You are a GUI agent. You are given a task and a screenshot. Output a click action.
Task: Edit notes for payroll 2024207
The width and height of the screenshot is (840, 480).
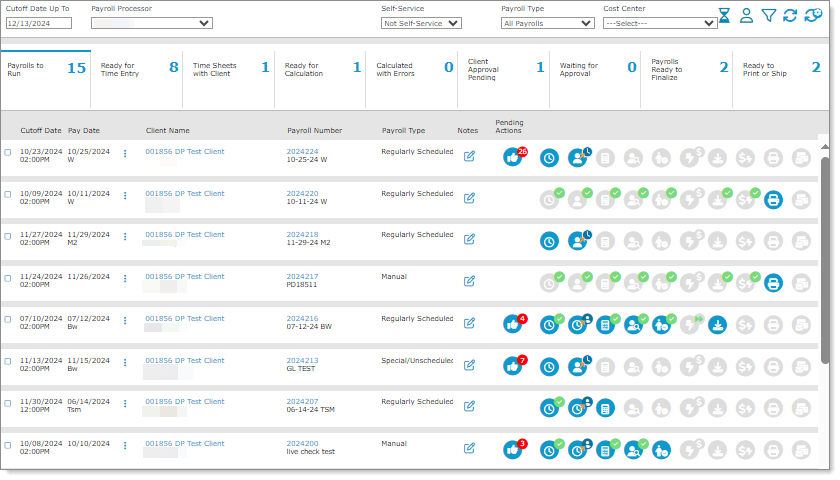[x=469, y=406]
